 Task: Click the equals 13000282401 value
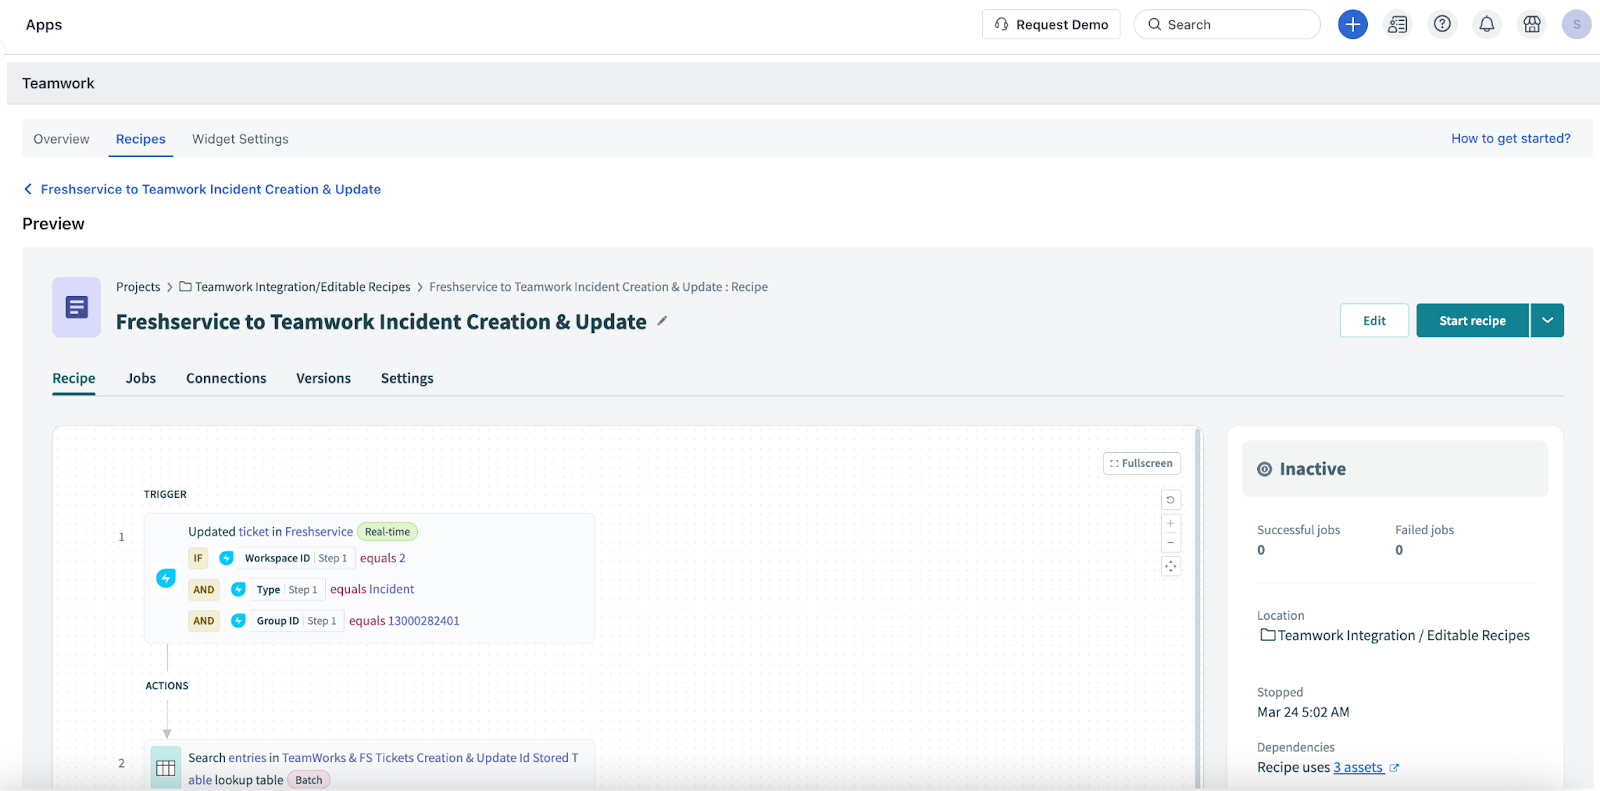pos(404,621)
